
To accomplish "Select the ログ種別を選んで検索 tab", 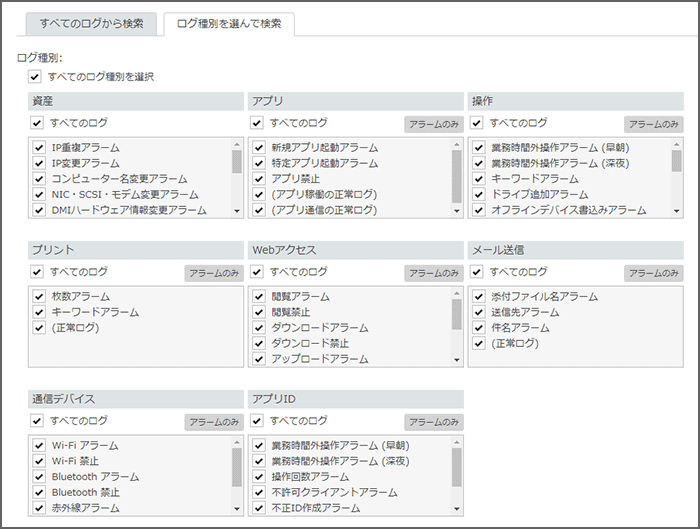I will [229, 23].
